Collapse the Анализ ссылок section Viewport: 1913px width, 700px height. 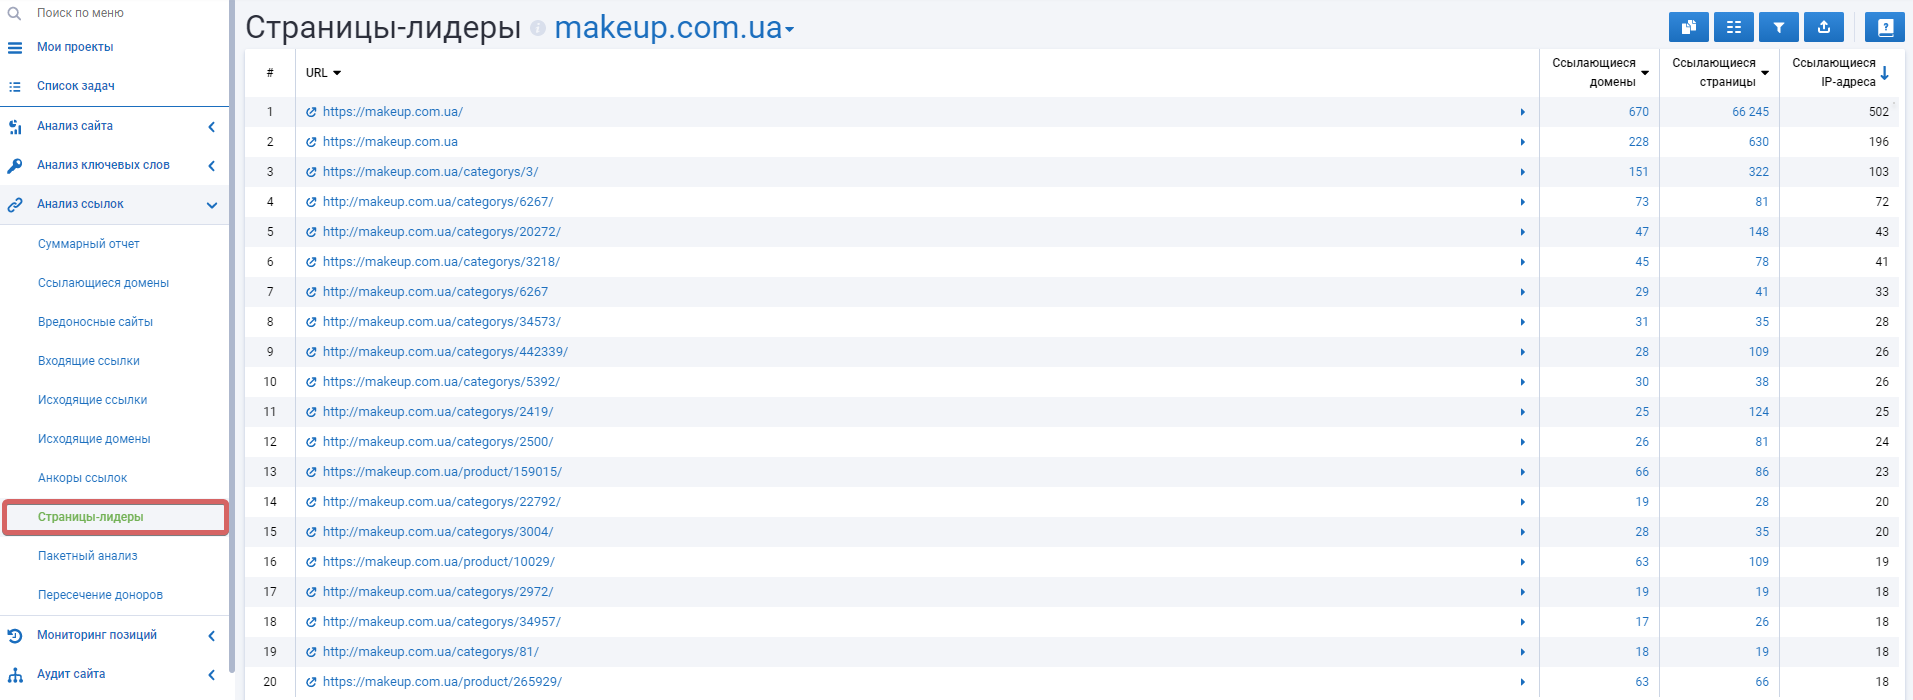click(114, 204)
